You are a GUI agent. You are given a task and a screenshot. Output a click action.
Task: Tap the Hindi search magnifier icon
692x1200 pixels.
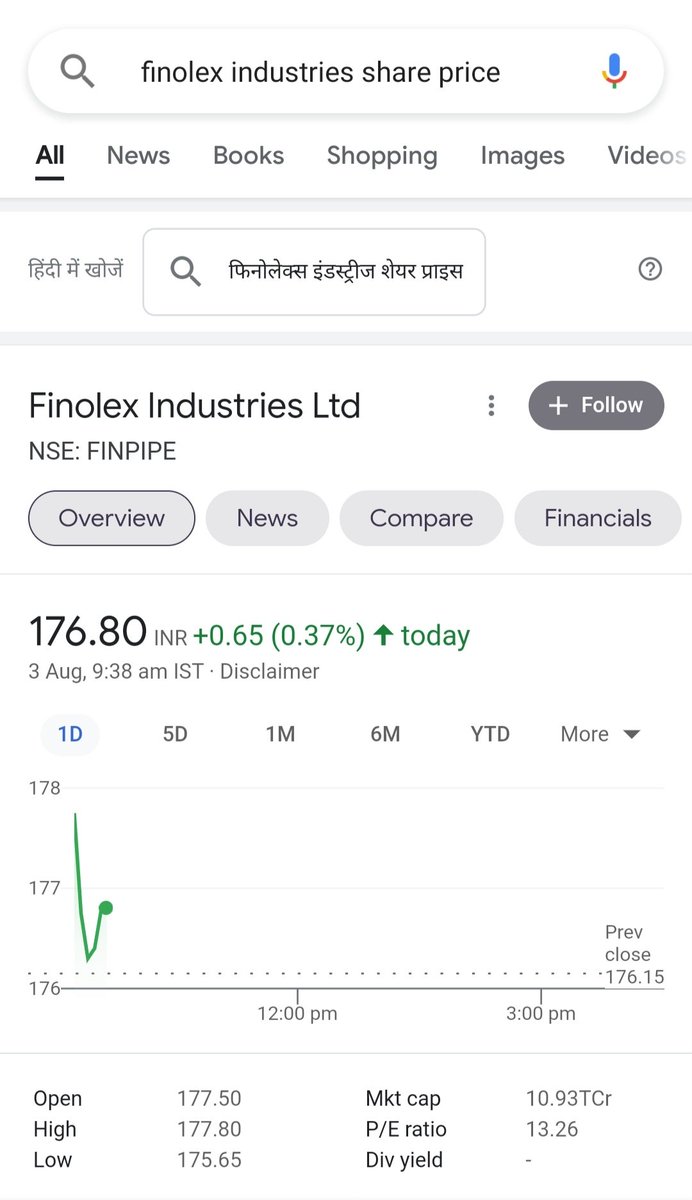click(x=186, y=271)
